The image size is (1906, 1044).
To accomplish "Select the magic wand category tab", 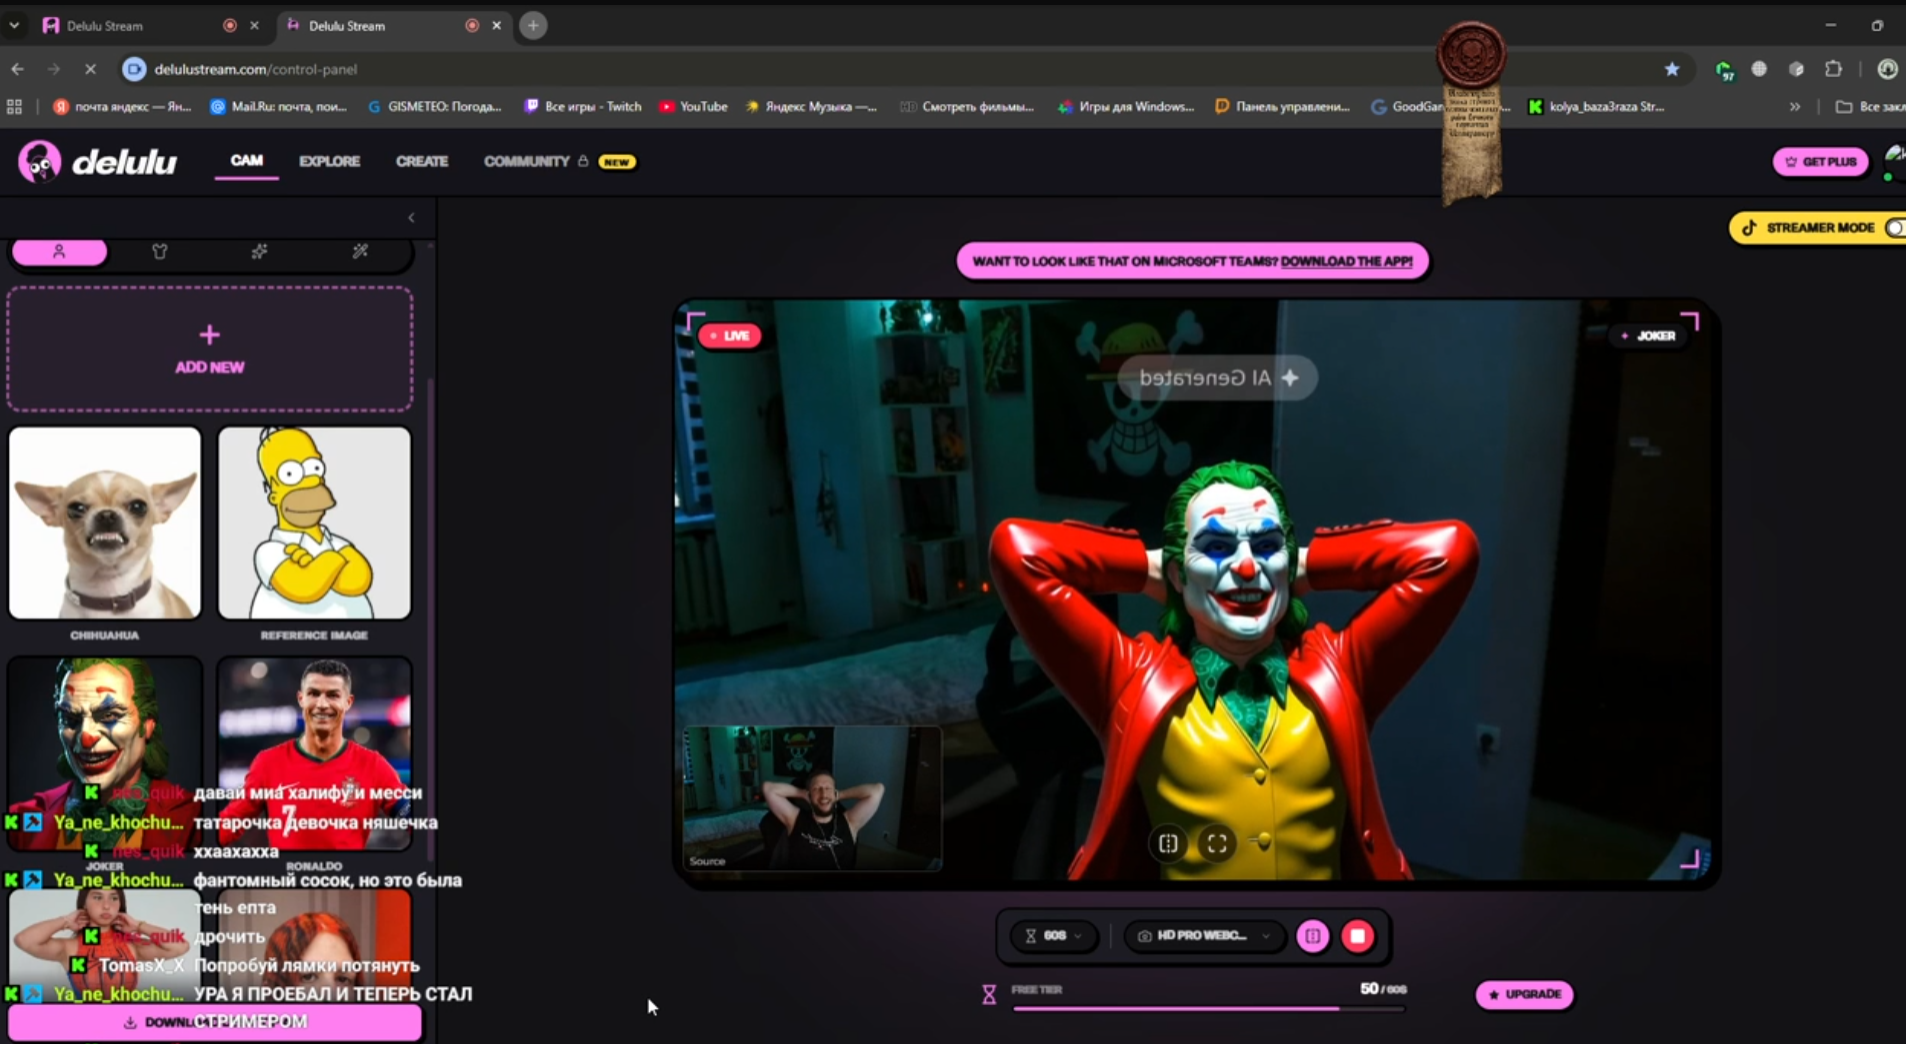I will [x=360, y=252].
